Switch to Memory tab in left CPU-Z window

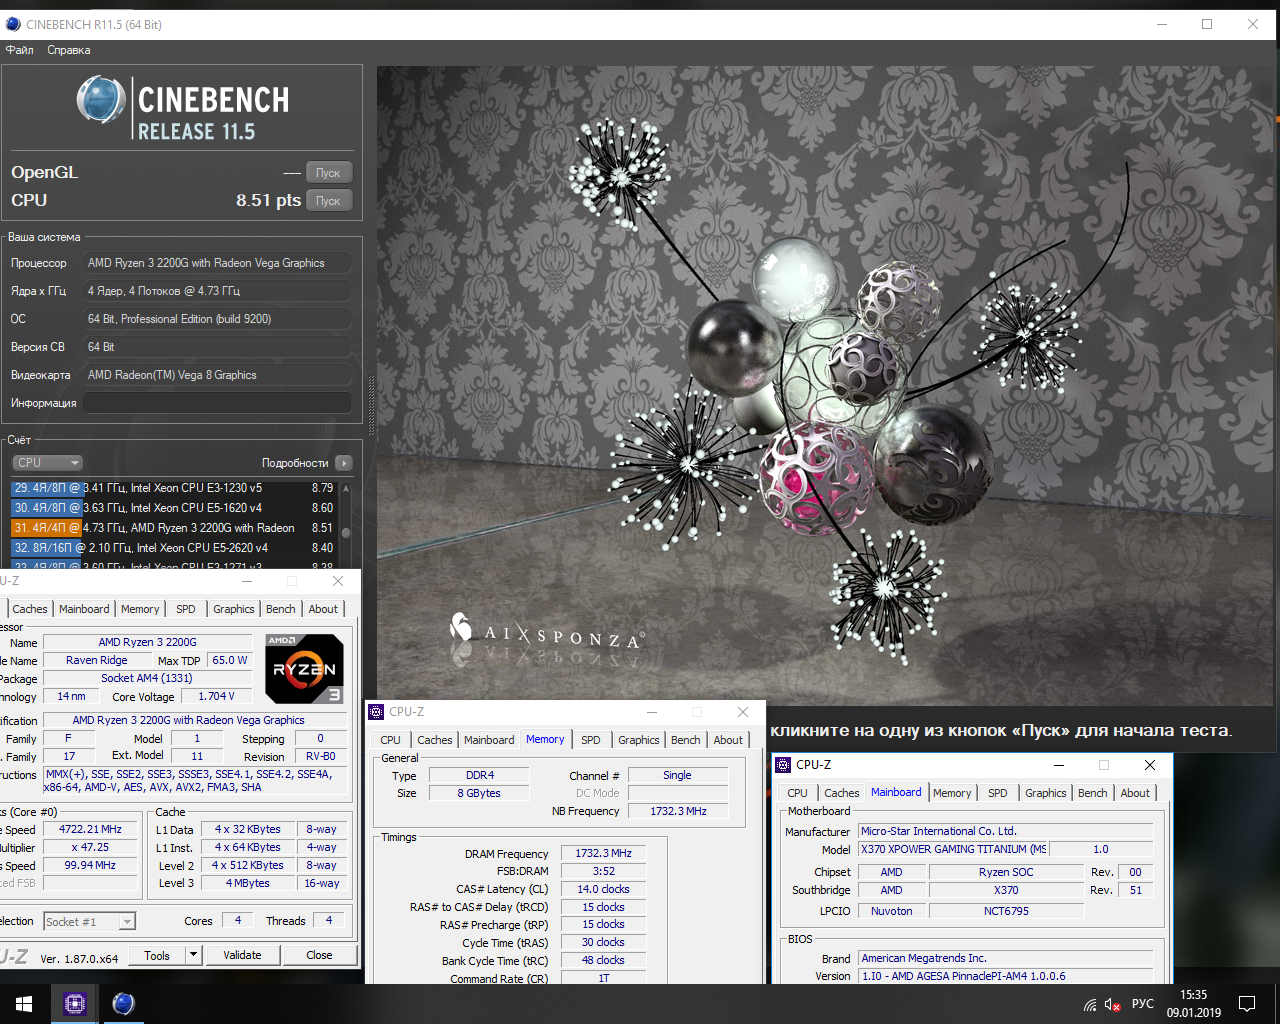point(140,609)
